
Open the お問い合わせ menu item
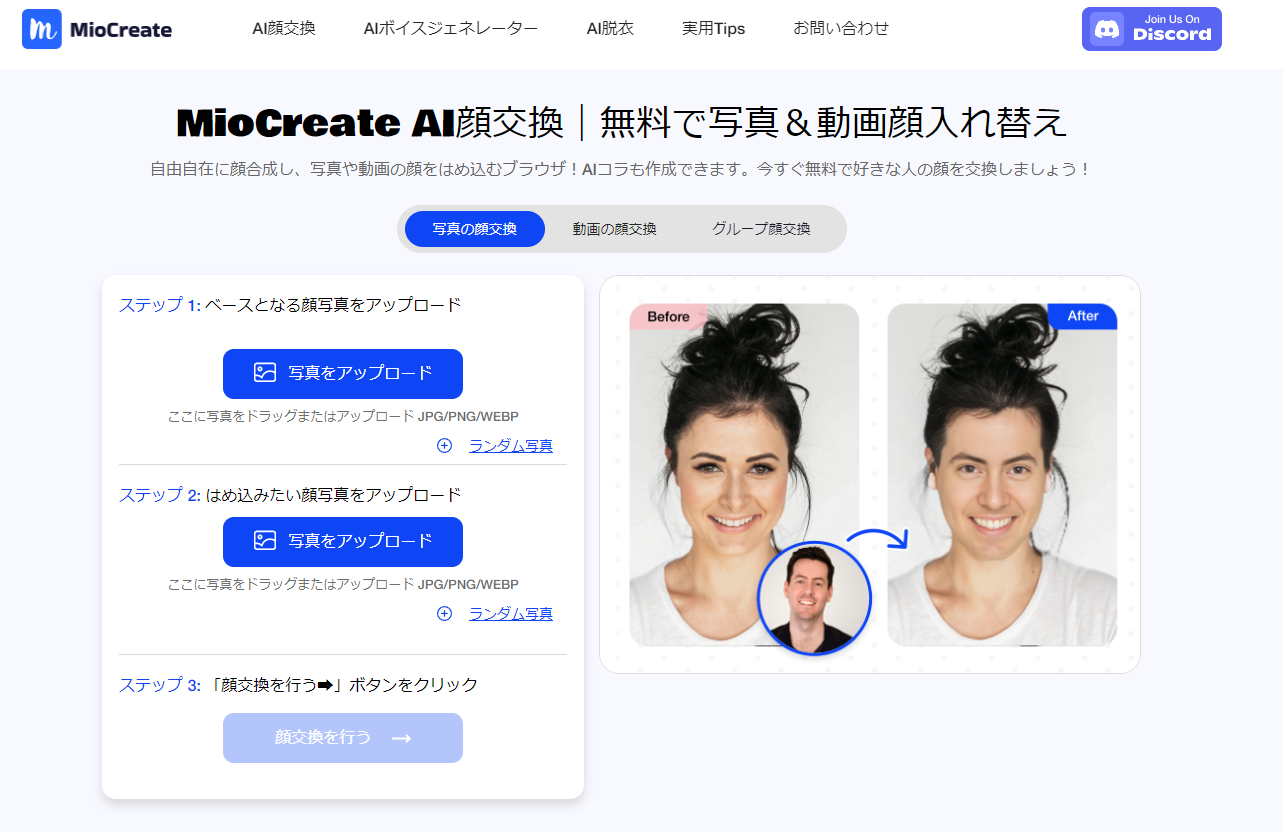tap(841, 28)
